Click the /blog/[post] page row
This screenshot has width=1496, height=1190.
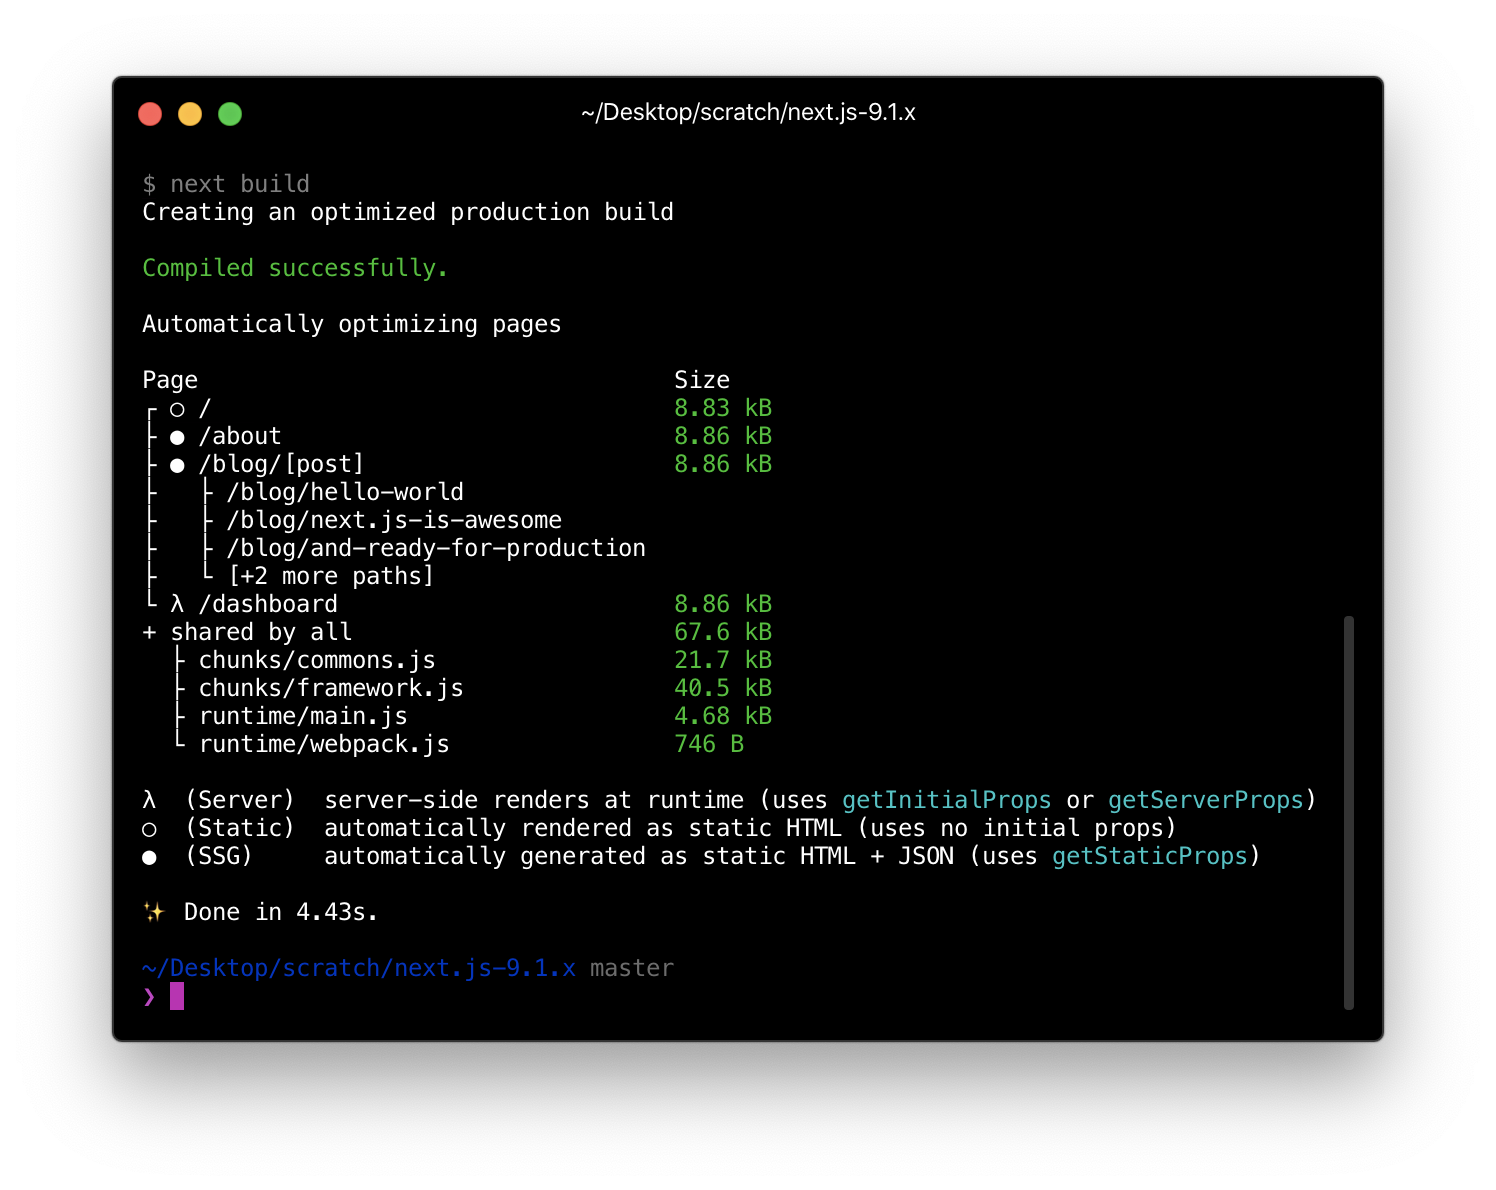(281, 464)
